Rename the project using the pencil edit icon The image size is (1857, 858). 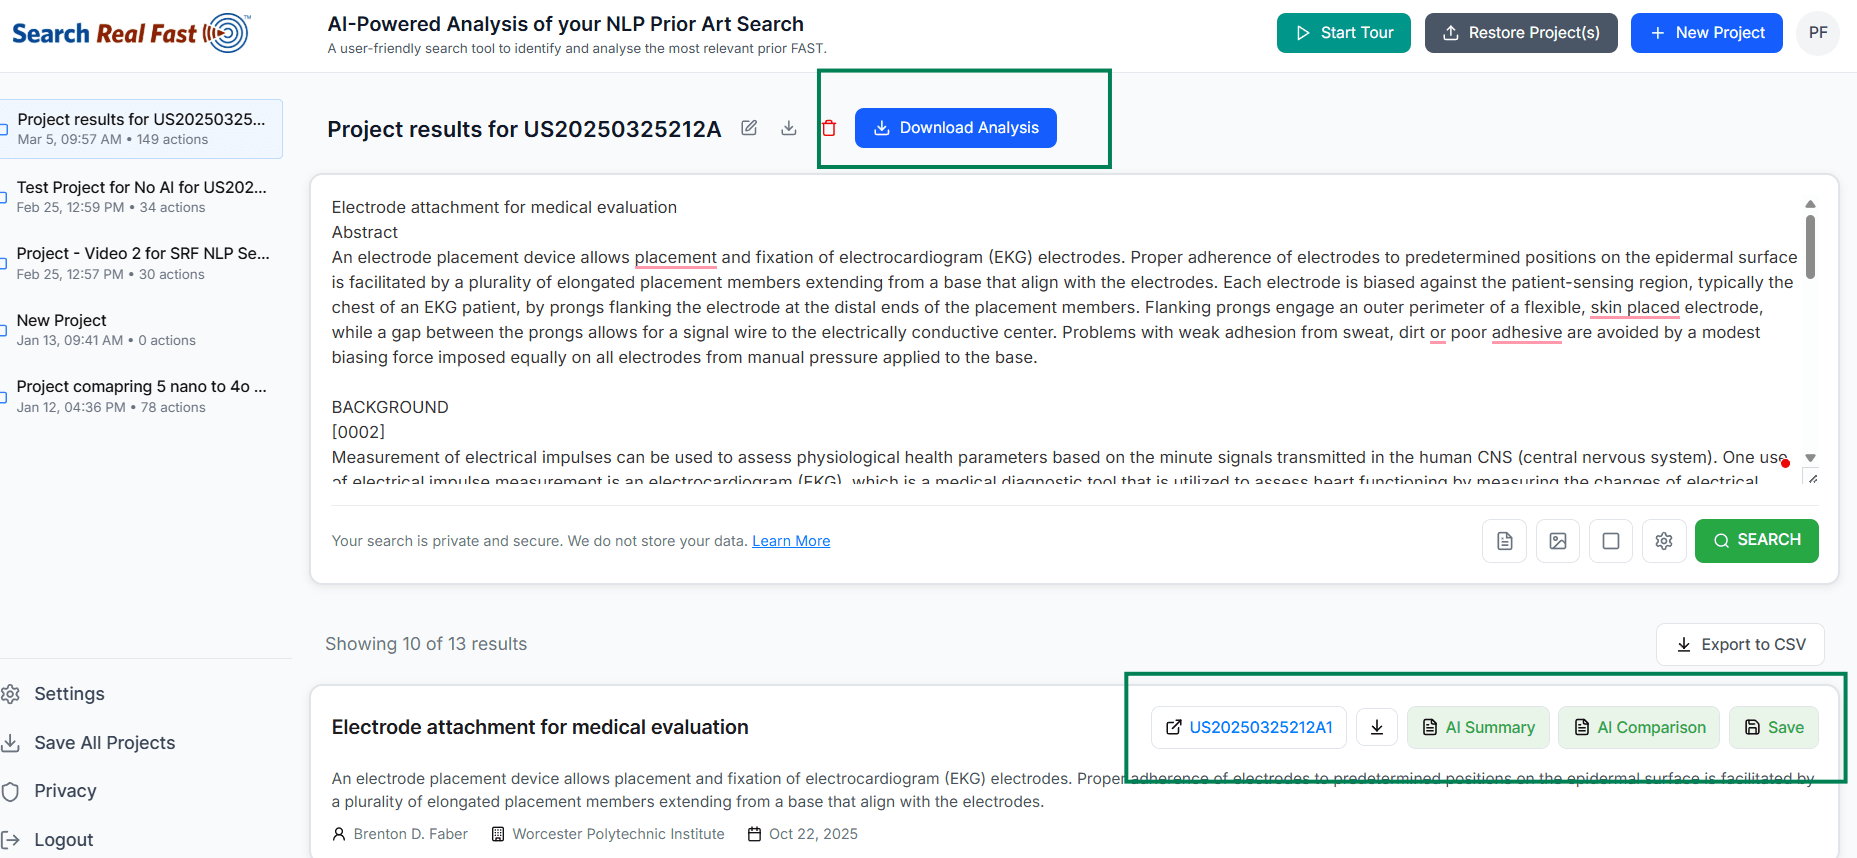[749, 128]
